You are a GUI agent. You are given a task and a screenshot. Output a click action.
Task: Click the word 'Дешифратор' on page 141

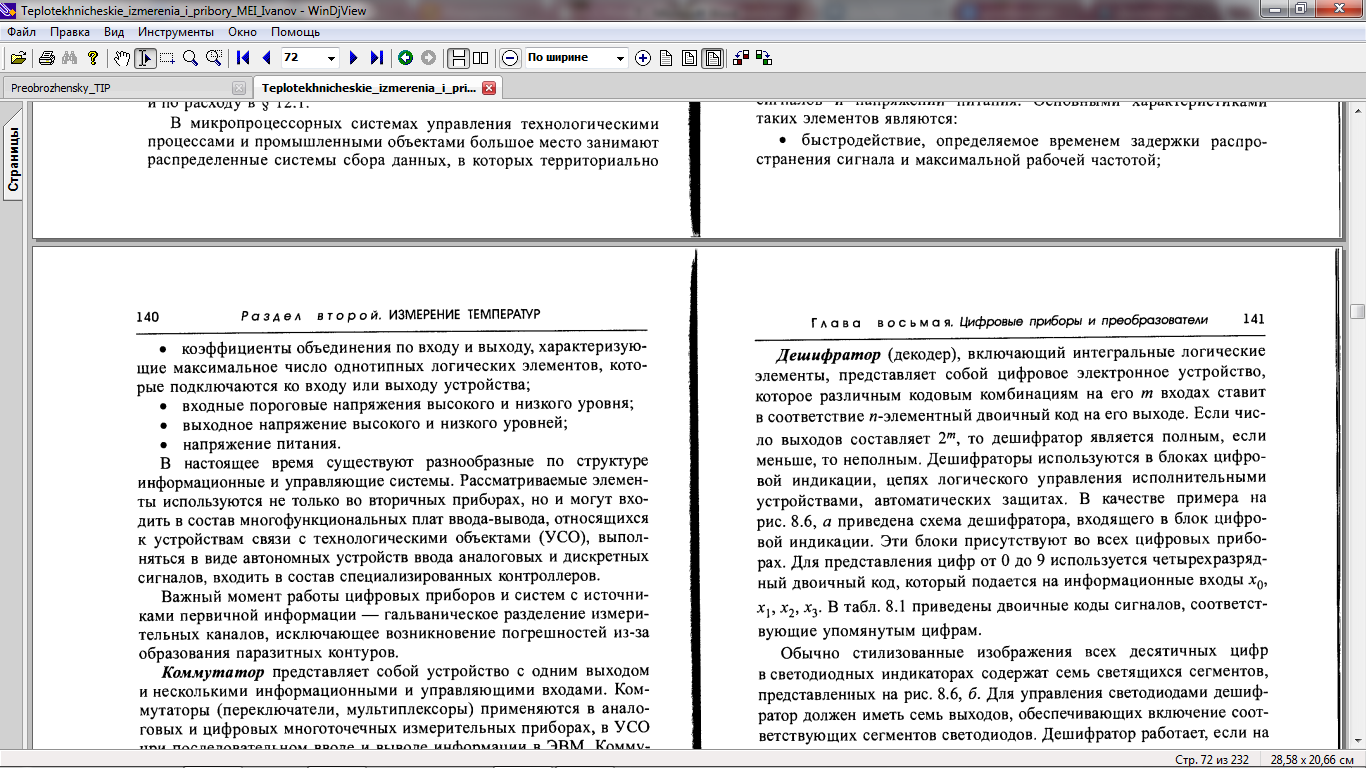[x=828, y=354]
